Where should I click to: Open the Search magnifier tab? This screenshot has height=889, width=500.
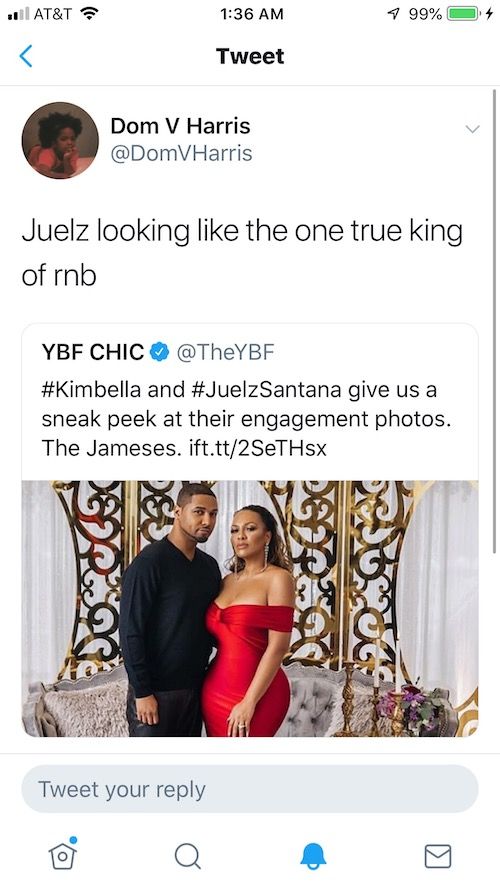[x=188, y=856]
